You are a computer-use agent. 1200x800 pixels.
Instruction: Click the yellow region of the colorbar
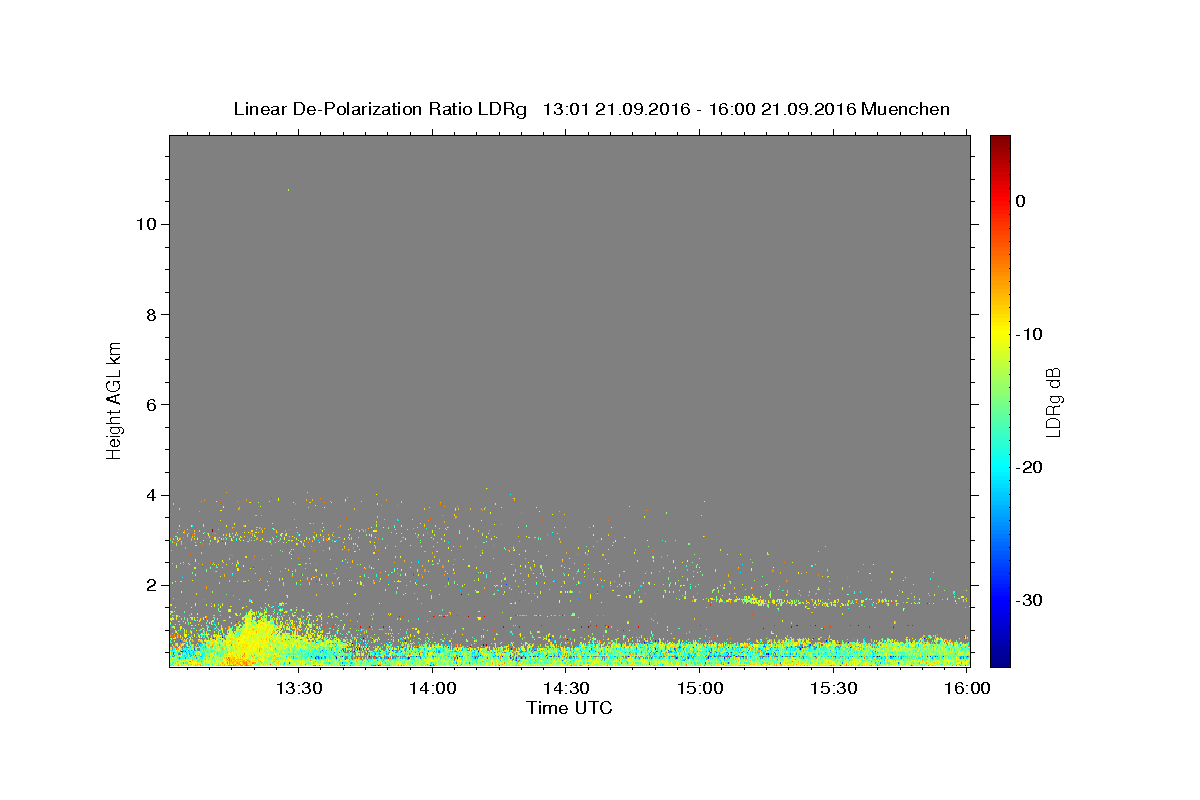click(1000, 330)
